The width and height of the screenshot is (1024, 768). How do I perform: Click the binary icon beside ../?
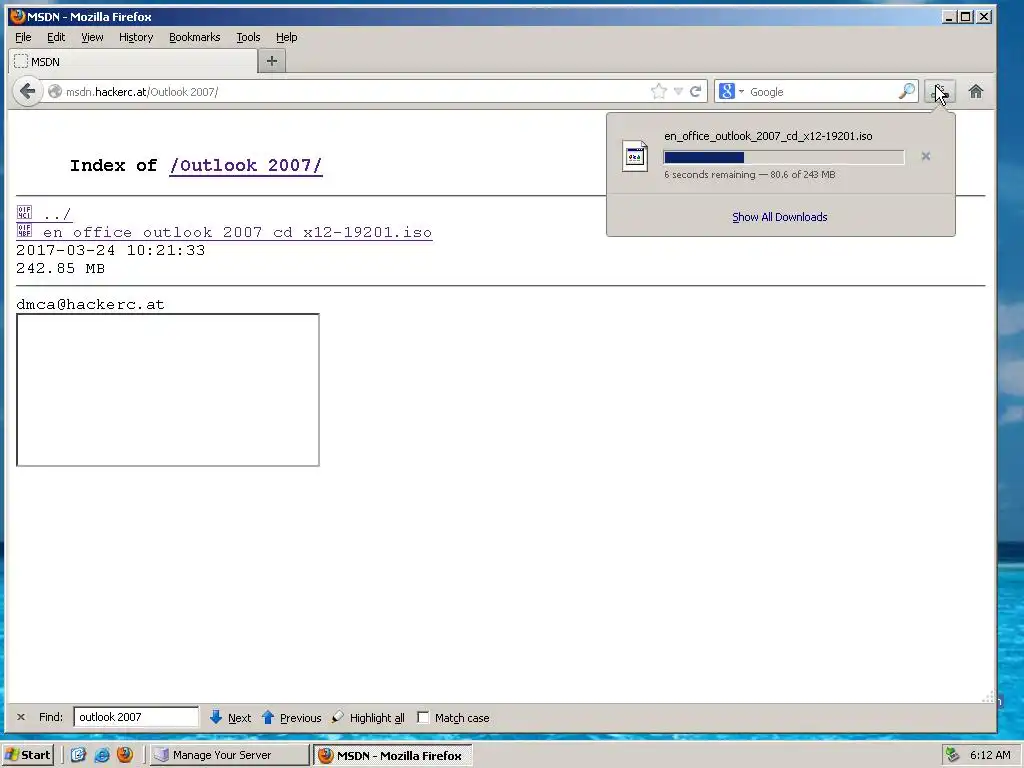[x=24, y=212]
